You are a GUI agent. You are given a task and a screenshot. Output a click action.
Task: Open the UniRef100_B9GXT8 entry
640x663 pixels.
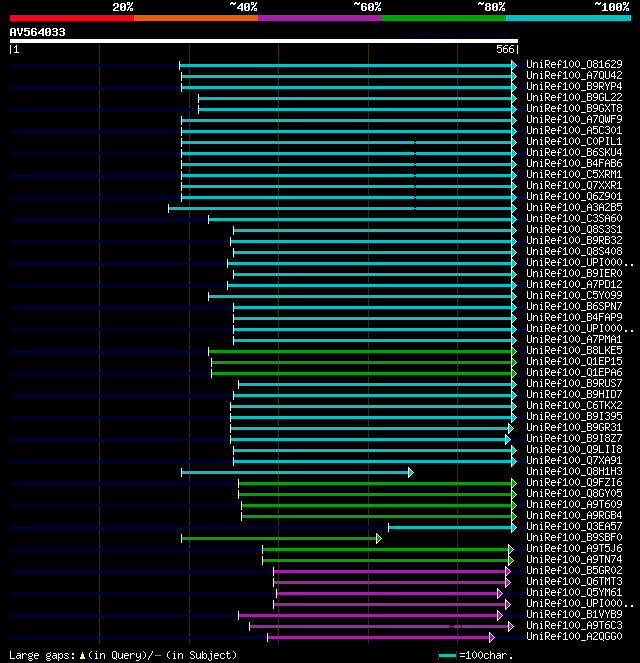tap(574, 108)
